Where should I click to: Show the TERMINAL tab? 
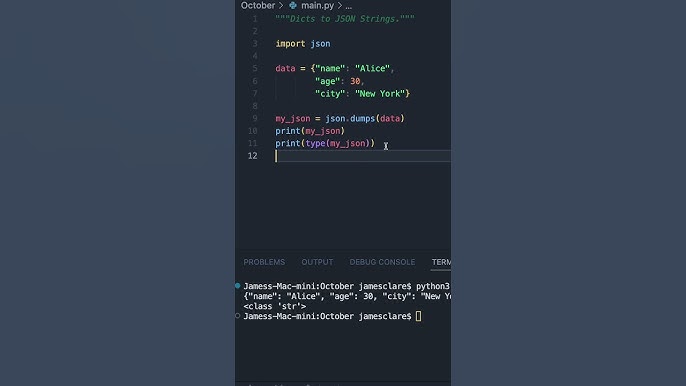click(x=441, y=262)
